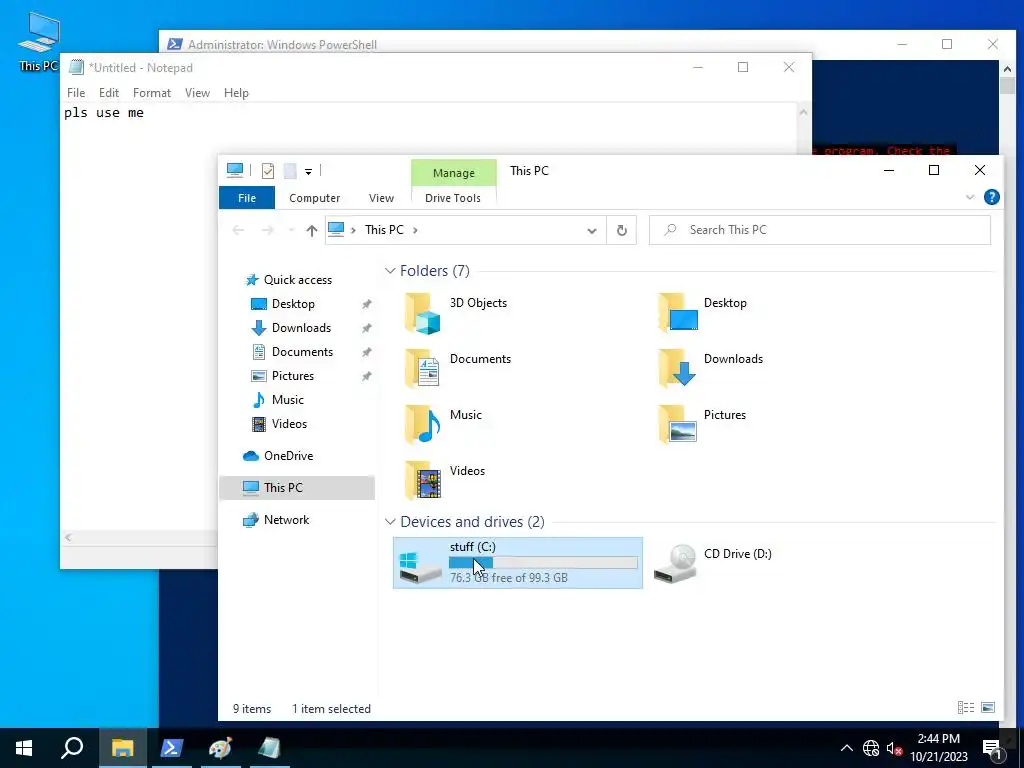The image size is (1024, 768).
Task: Click the New folder quick access toolbar icon
Action: pos(290,171)
